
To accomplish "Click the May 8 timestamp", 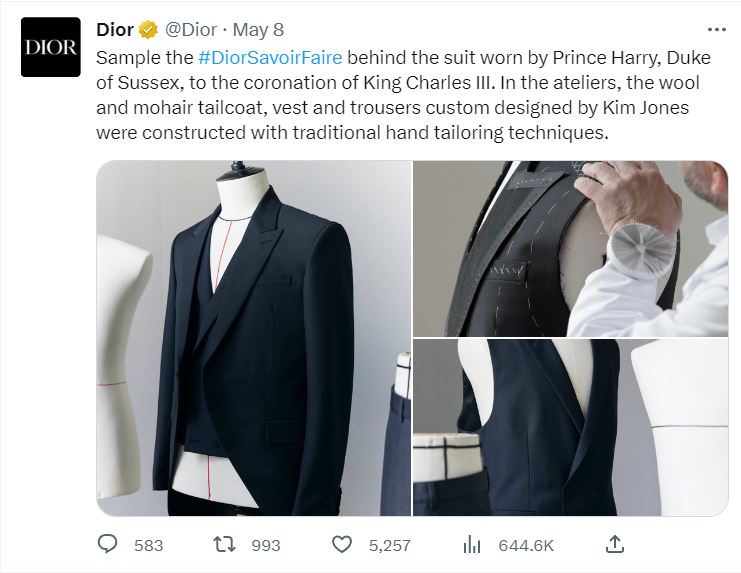I will pos(256,28).
